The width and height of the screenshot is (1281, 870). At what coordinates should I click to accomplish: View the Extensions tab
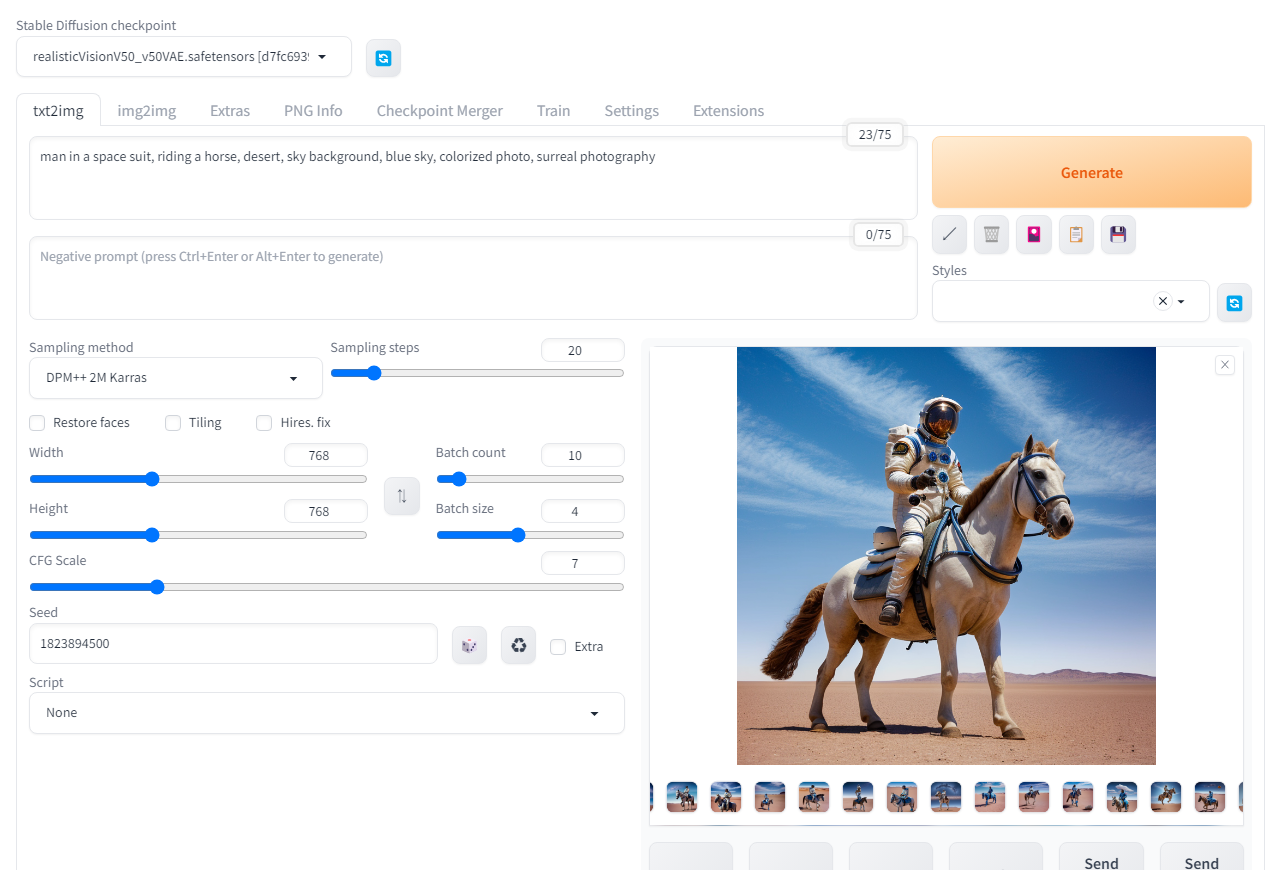tap(728, 111)
